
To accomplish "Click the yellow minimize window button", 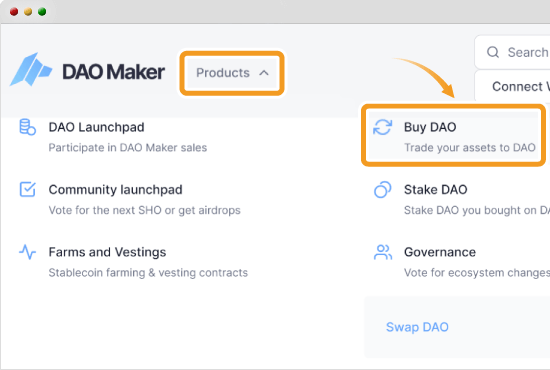I will pyautogui.click(x=28, y=12).
